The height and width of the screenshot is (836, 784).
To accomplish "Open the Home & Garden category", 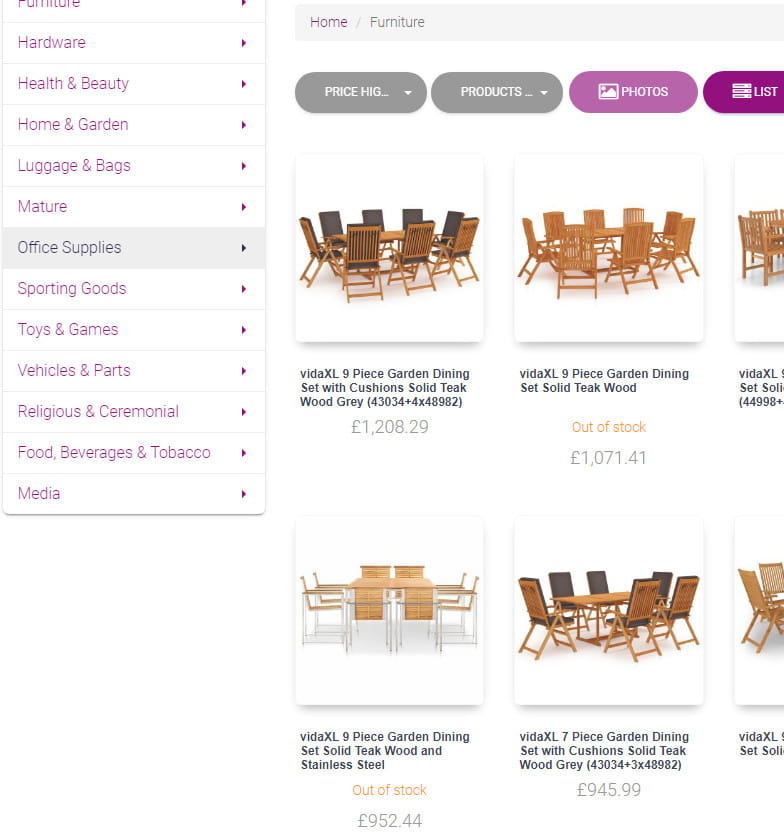I will (x=73, y=125).
